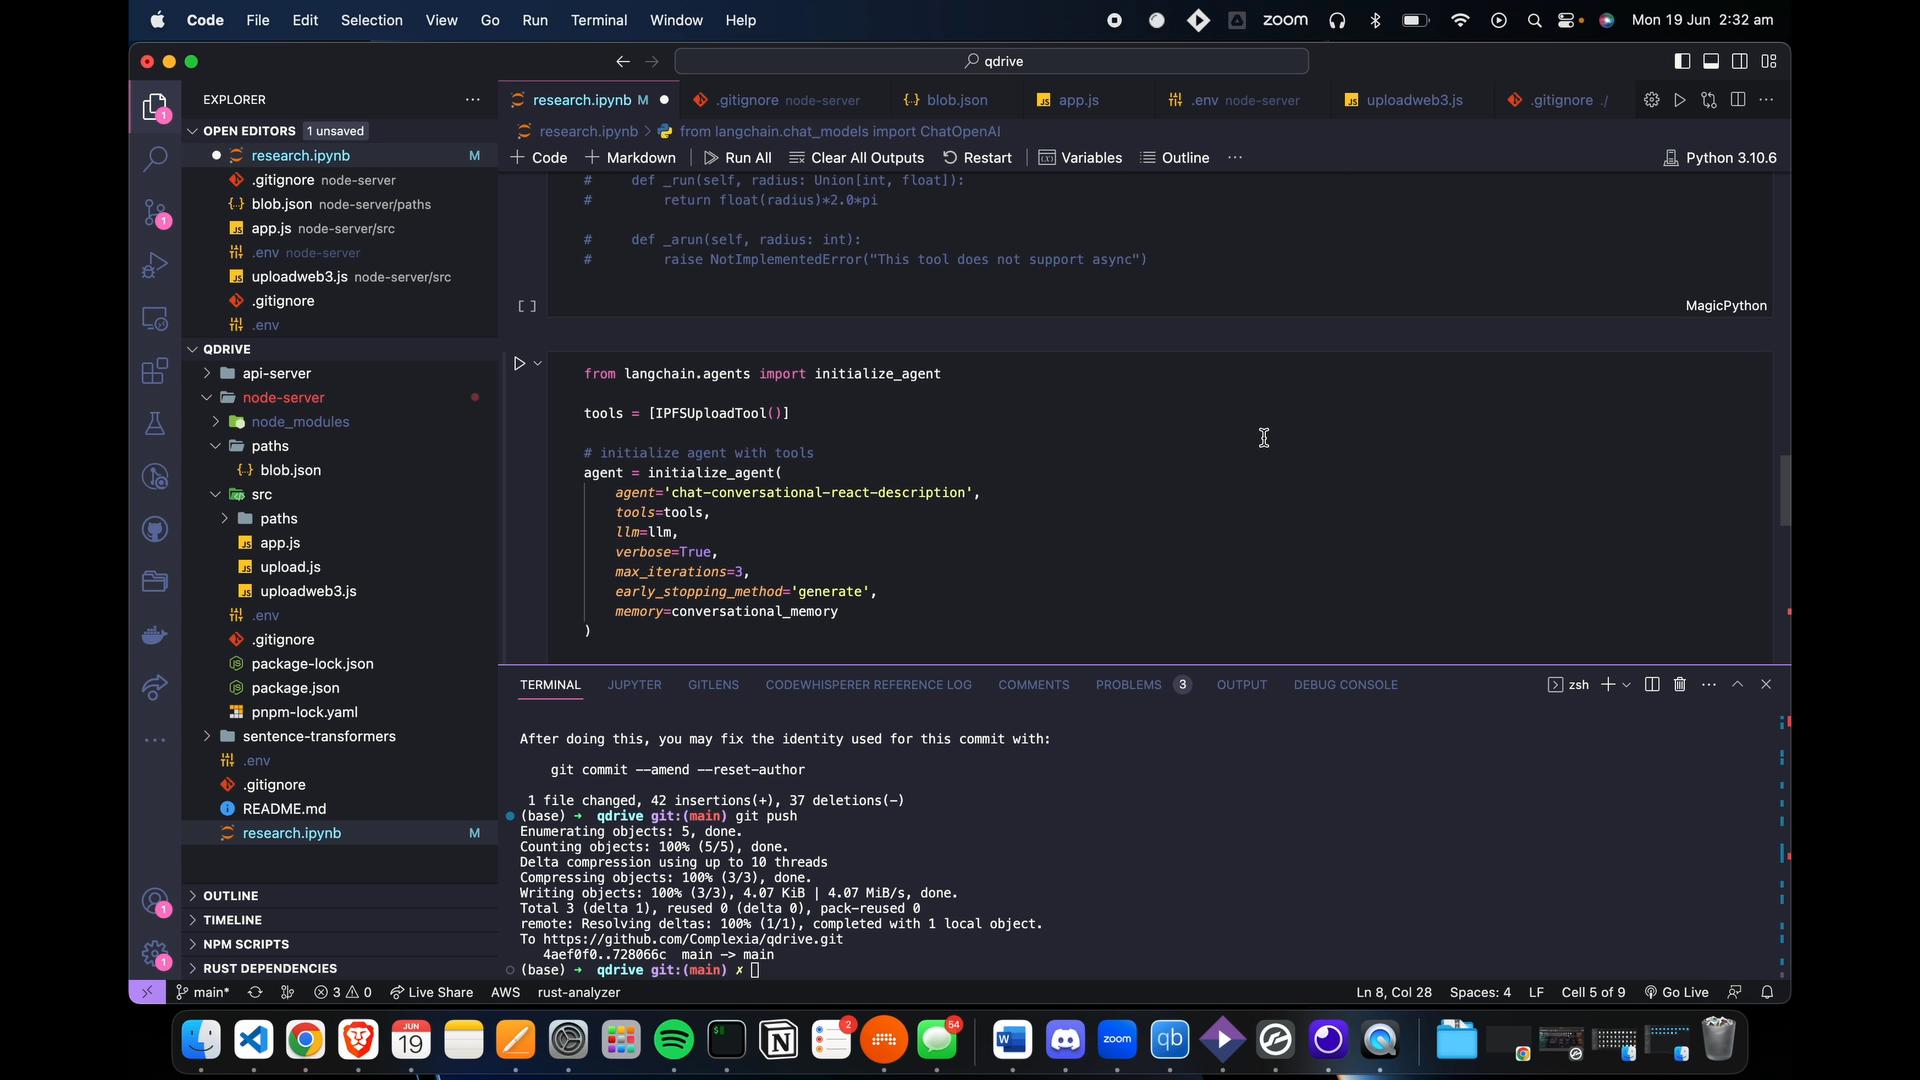This screenshot has height=1080, width=1920.
Task: Go forward using the navigation arrow
Action: pyautogui.click(x=652, y=62)
